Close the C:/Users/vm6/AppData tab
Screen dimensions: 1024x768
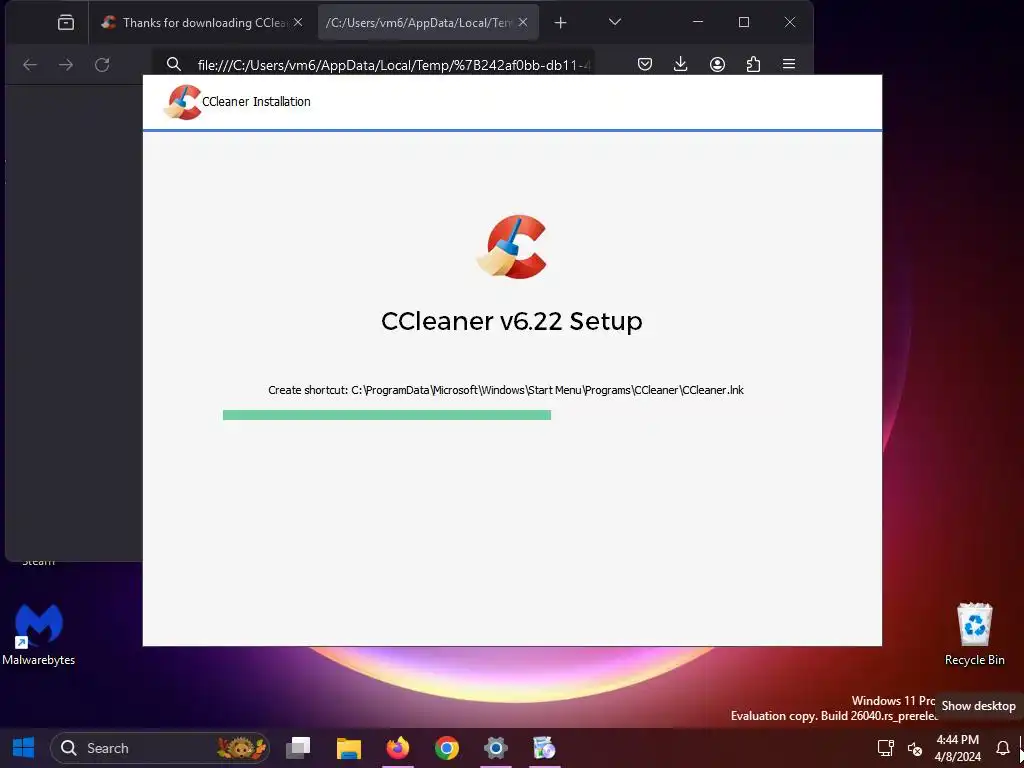click(523, 22)
